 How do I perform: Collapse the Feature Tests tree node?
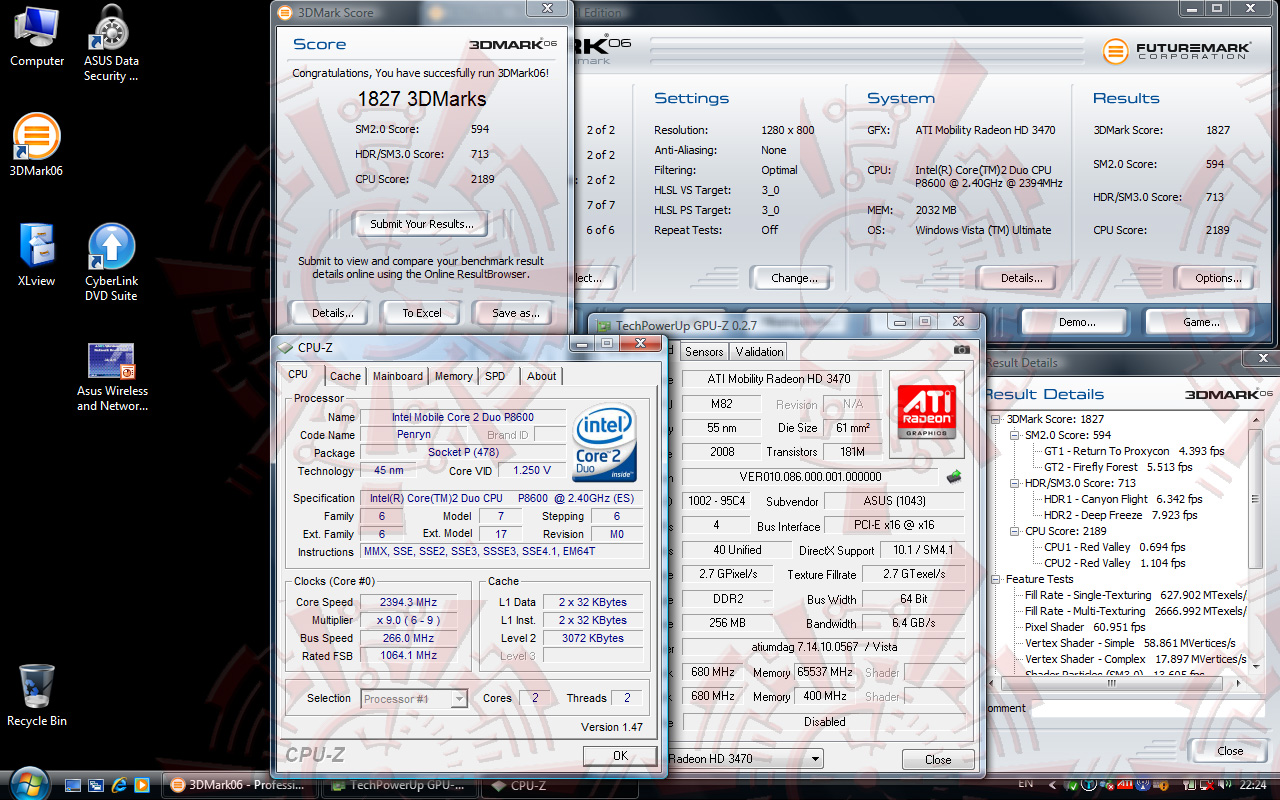(997, 579)
